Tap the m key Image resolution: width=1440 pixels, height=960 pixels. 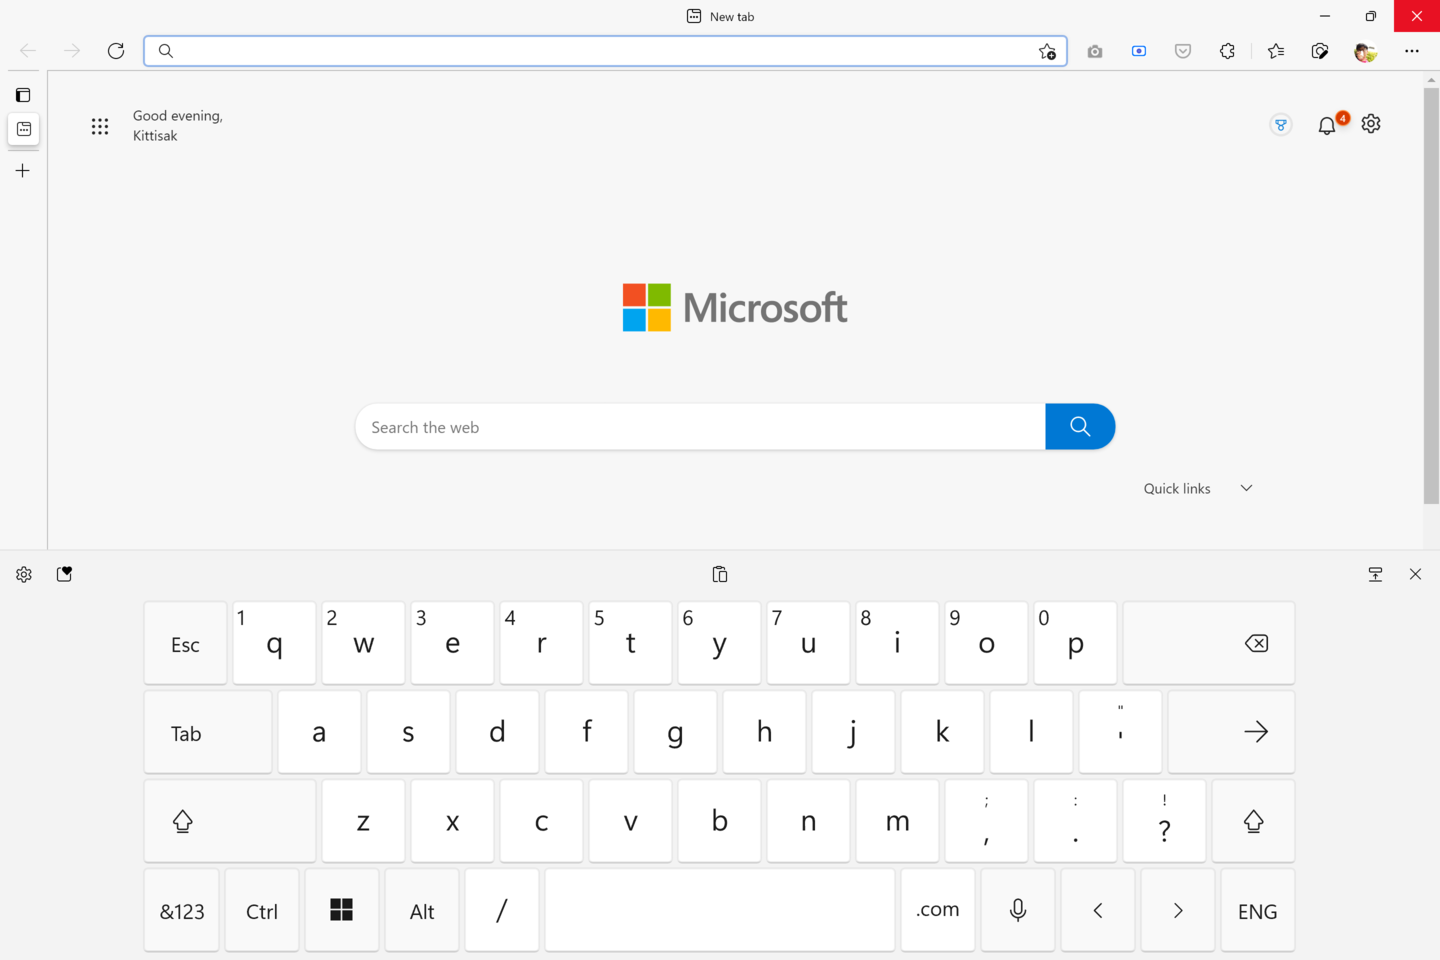tap(898, 821)
